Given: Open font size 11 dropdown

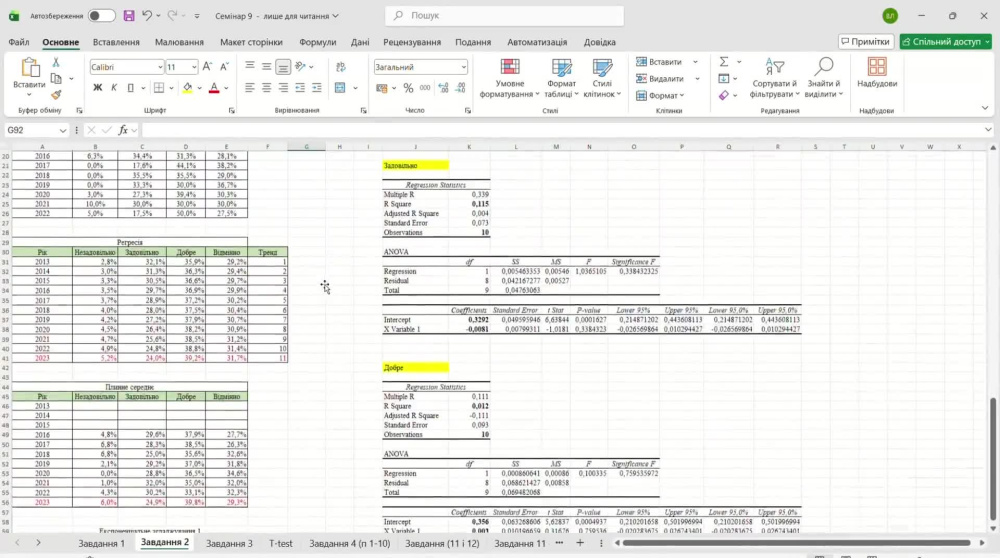Looking at the screenshot, I should pyautogui.click(x=194, y=67).
